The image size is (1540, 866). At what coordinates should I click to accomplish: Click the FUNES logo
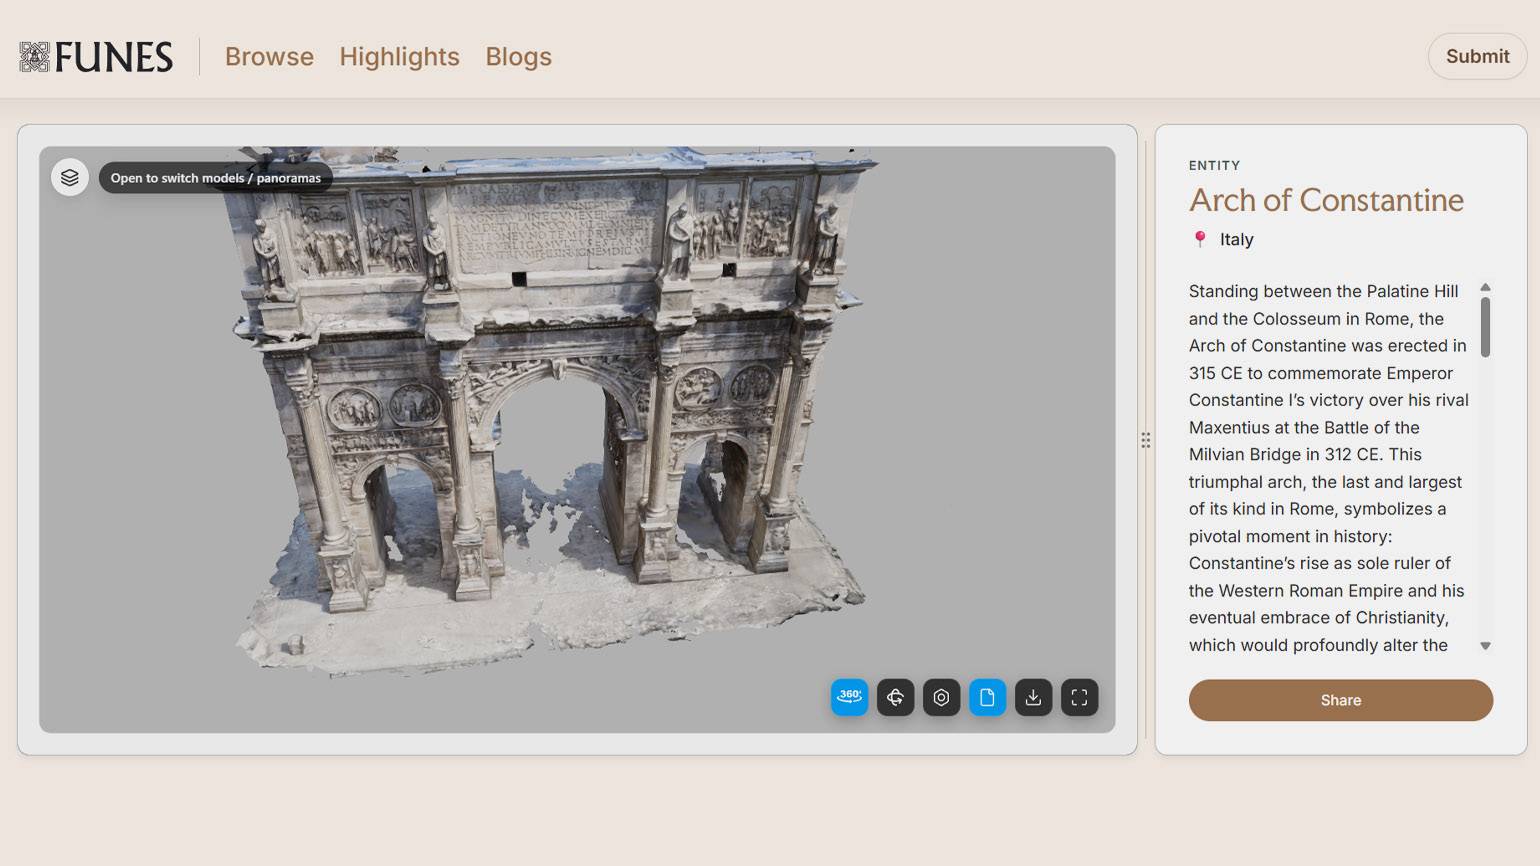96,57
